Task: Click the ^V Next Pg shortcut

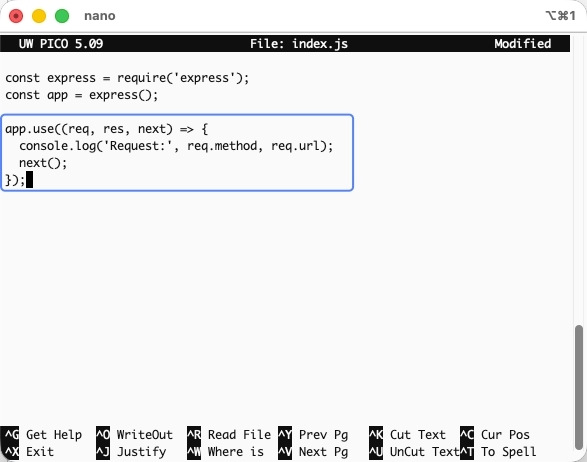Action: 313,452
